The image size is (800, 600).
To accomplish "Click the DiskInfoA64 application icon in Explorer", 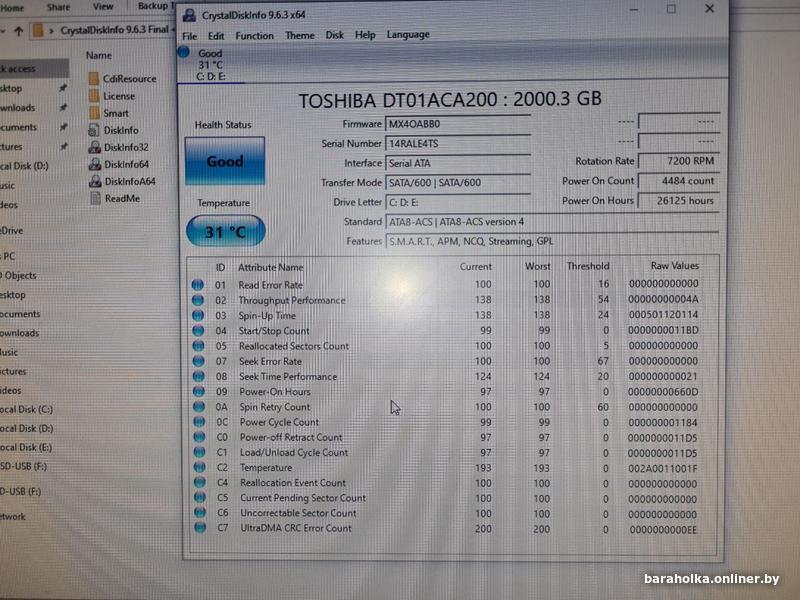I will pyautogui.click(x=95, y=181).
